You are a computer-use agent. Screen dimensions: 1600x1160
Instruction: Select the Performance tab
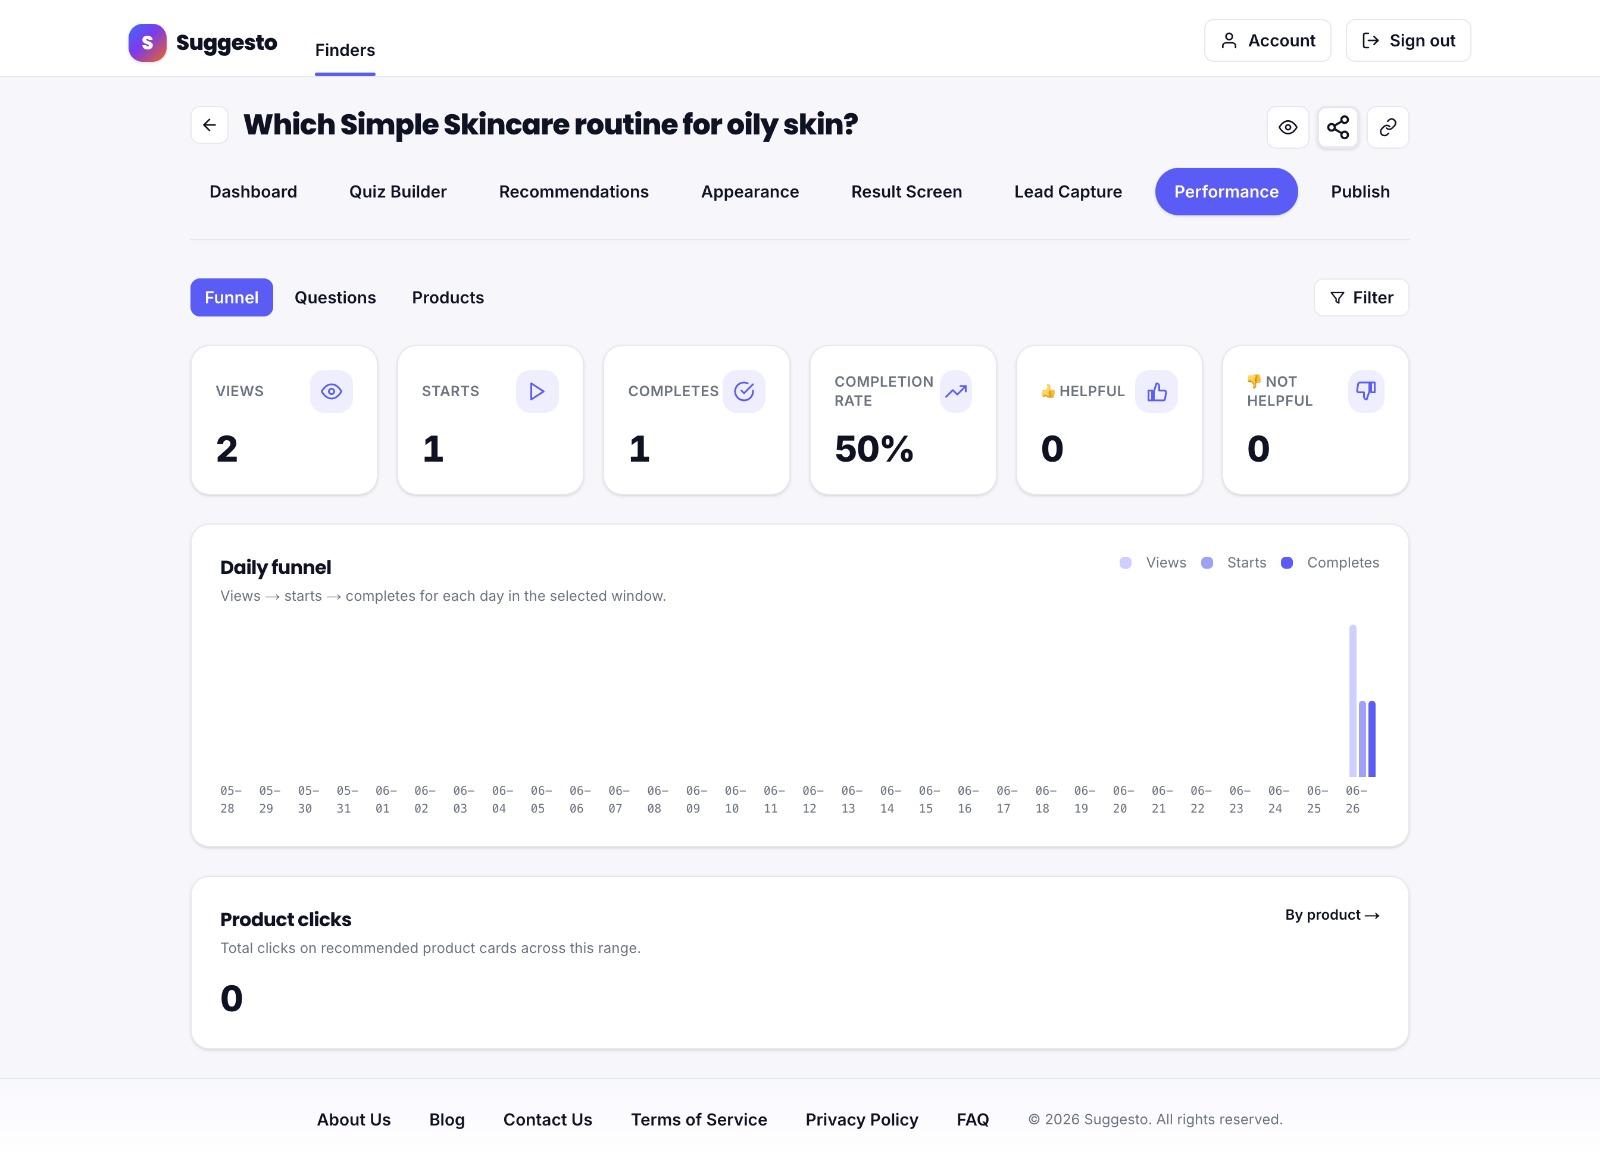pyautogui.click(x=1226, y=192)
